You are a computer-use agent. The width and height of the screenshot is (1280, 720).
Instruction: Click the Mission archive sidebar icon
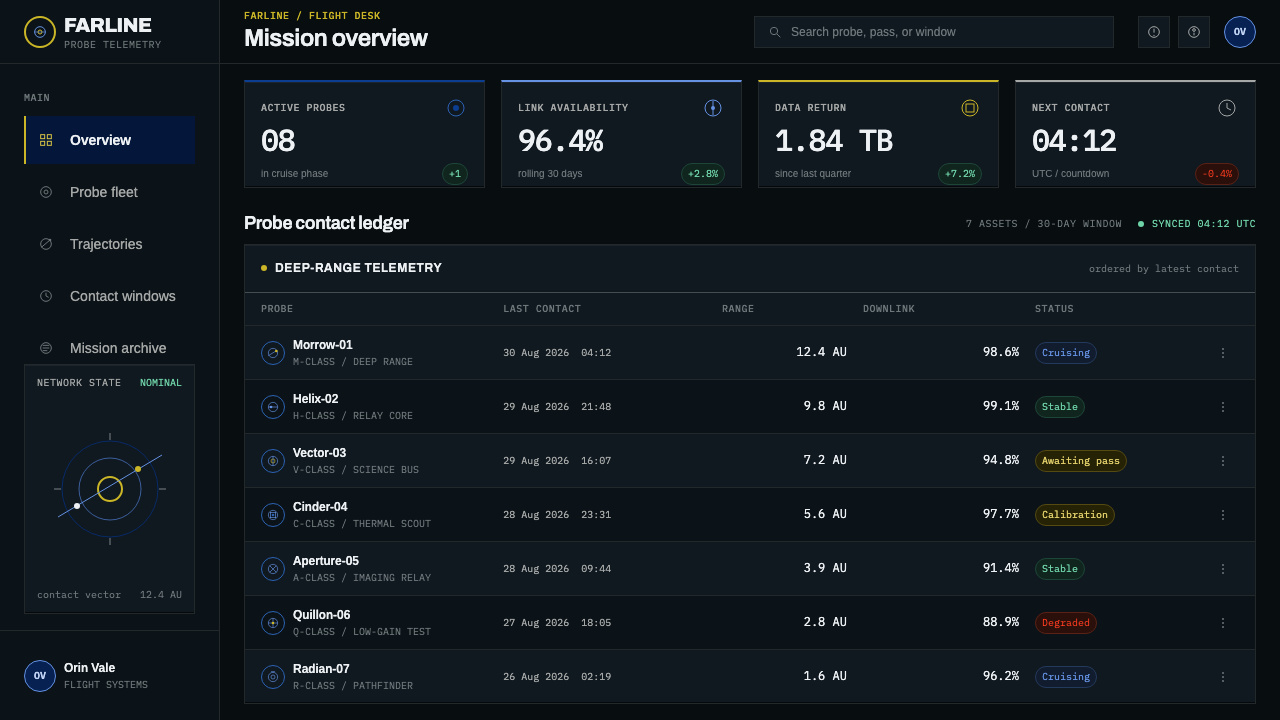pos(46,348)
